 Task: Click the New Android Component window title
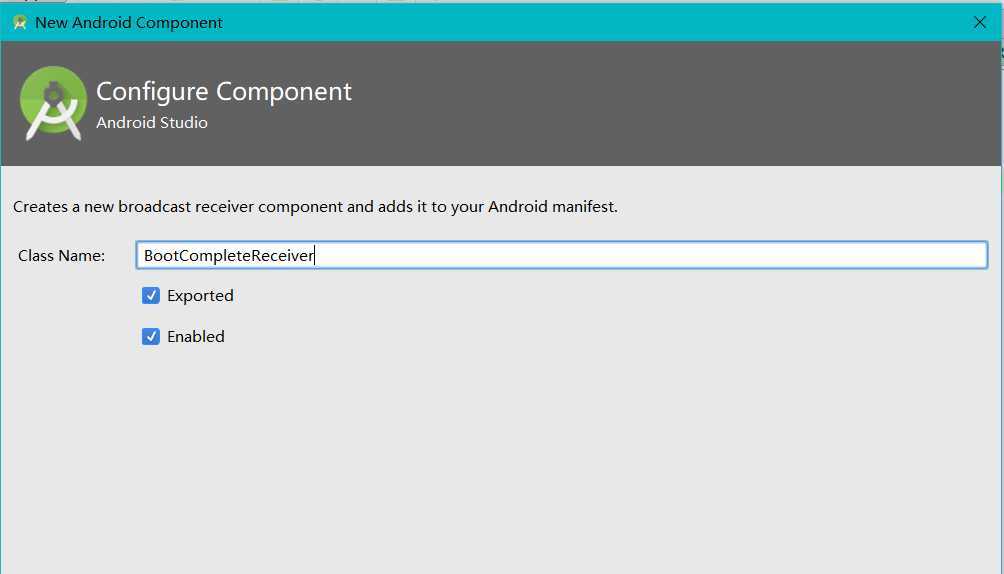pyautogui.click(x=129, y=22)
